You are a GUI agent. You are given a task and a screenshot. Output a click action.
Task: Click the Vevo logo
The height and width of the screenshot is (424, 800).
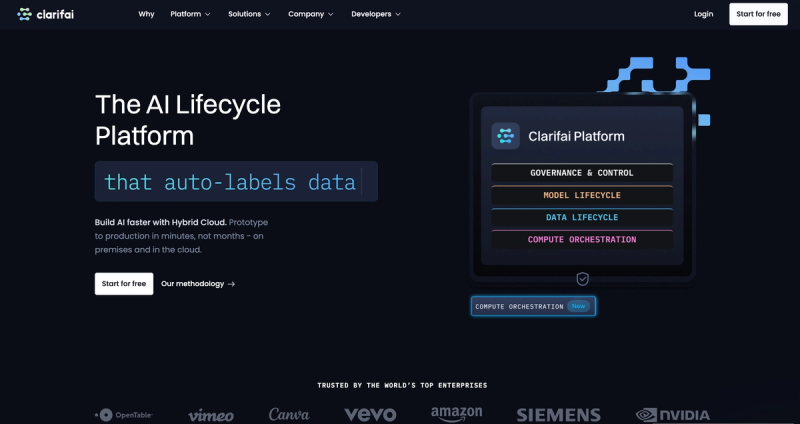point(370,415)
